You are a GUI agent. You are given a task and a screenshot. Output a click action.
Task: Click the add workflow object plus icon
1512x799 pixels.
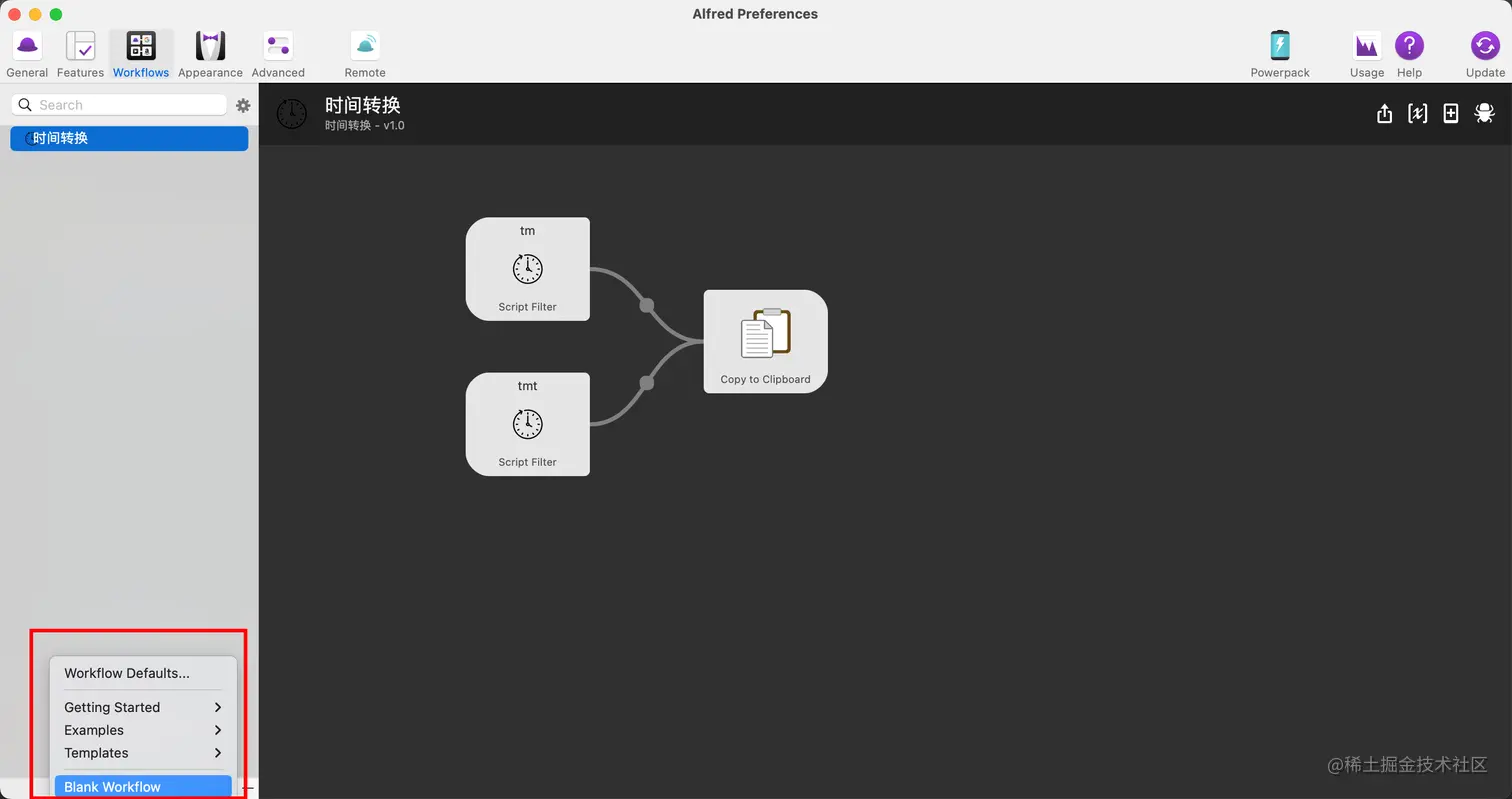(x=1451, y=114)
